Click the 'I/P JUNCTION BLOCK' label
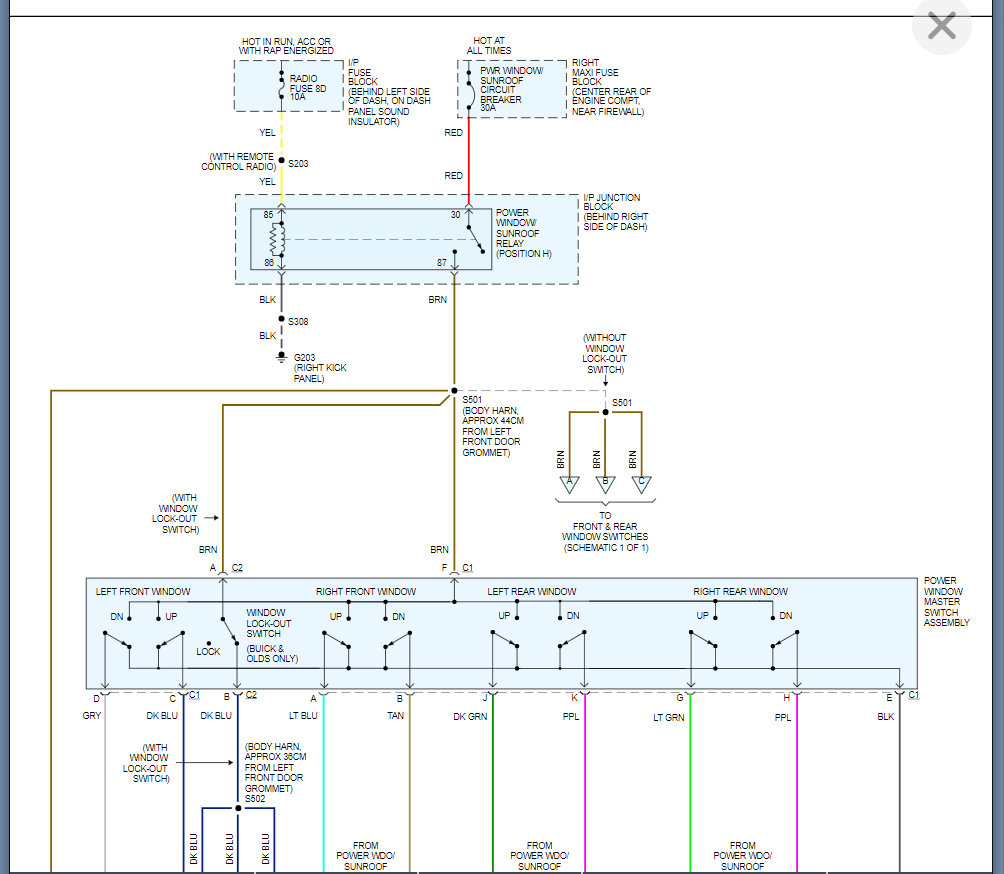 click(x=615, y=212)
